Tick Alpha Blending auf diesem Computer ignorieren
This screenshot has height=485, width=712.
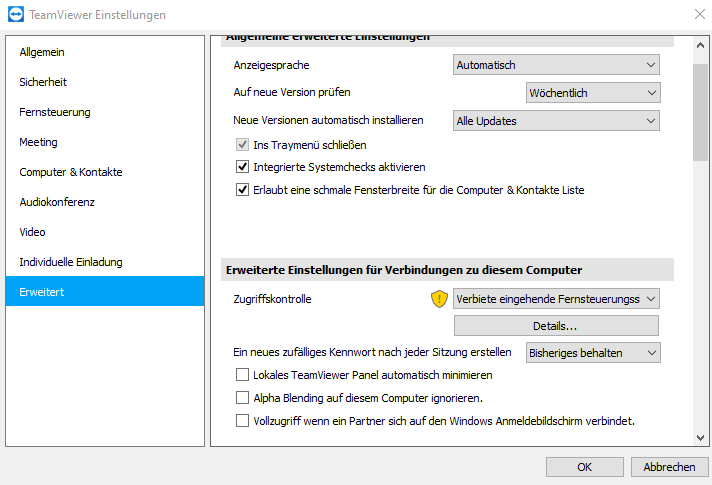click(242, 398)
